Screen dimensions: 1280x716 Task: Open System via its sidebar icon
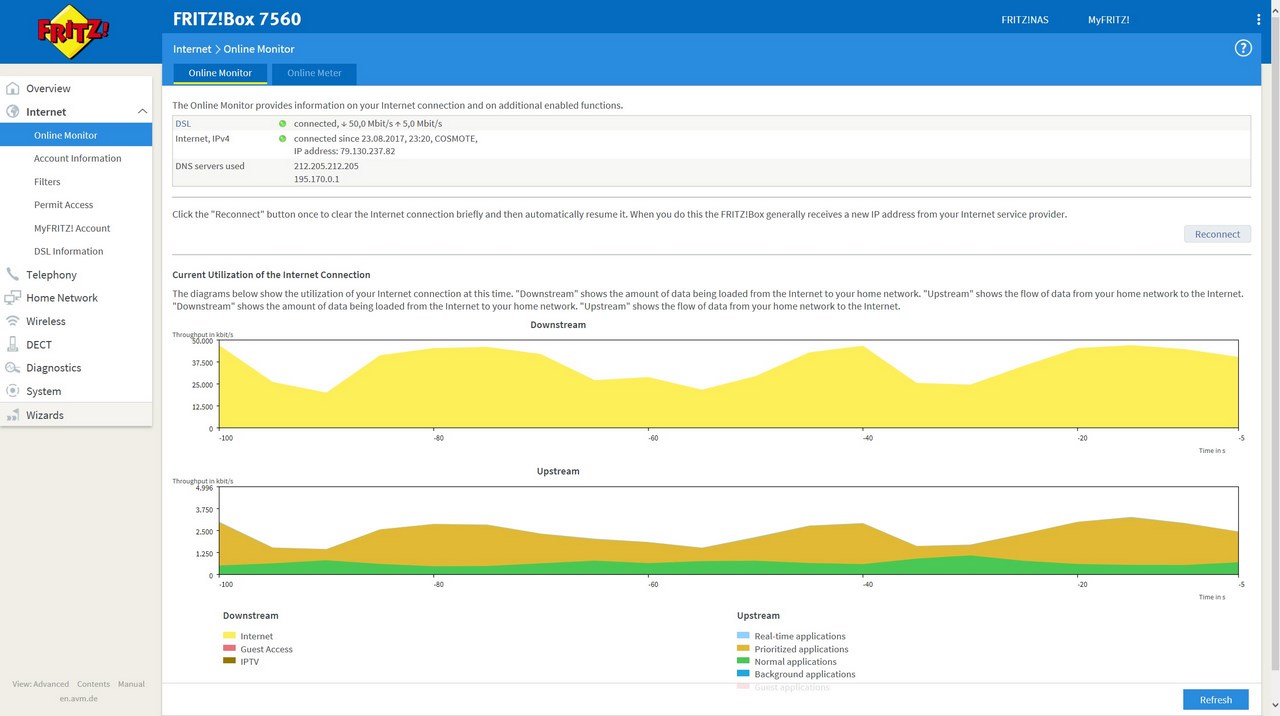click(x=13, y=391)
